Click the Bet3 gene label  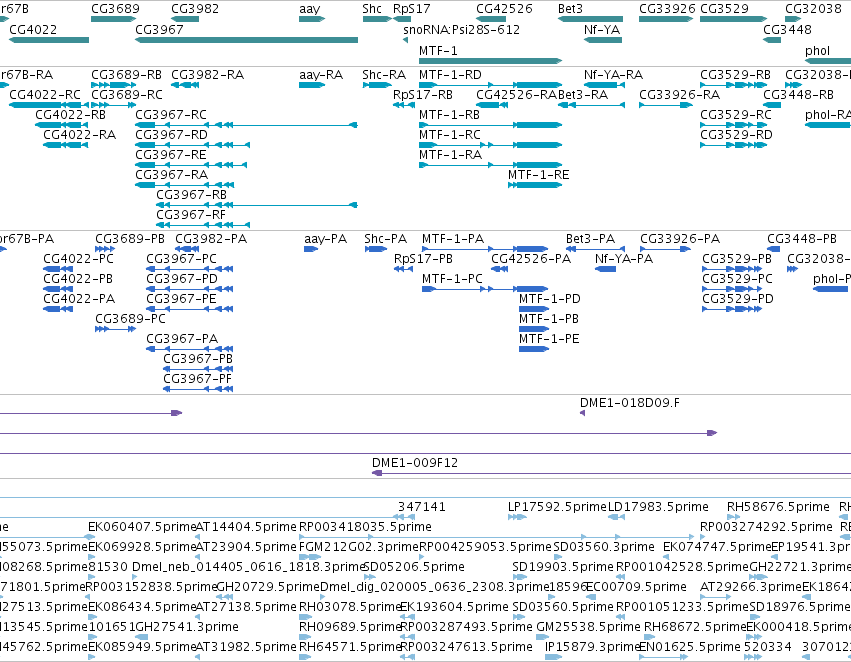(x=570, y=9)
